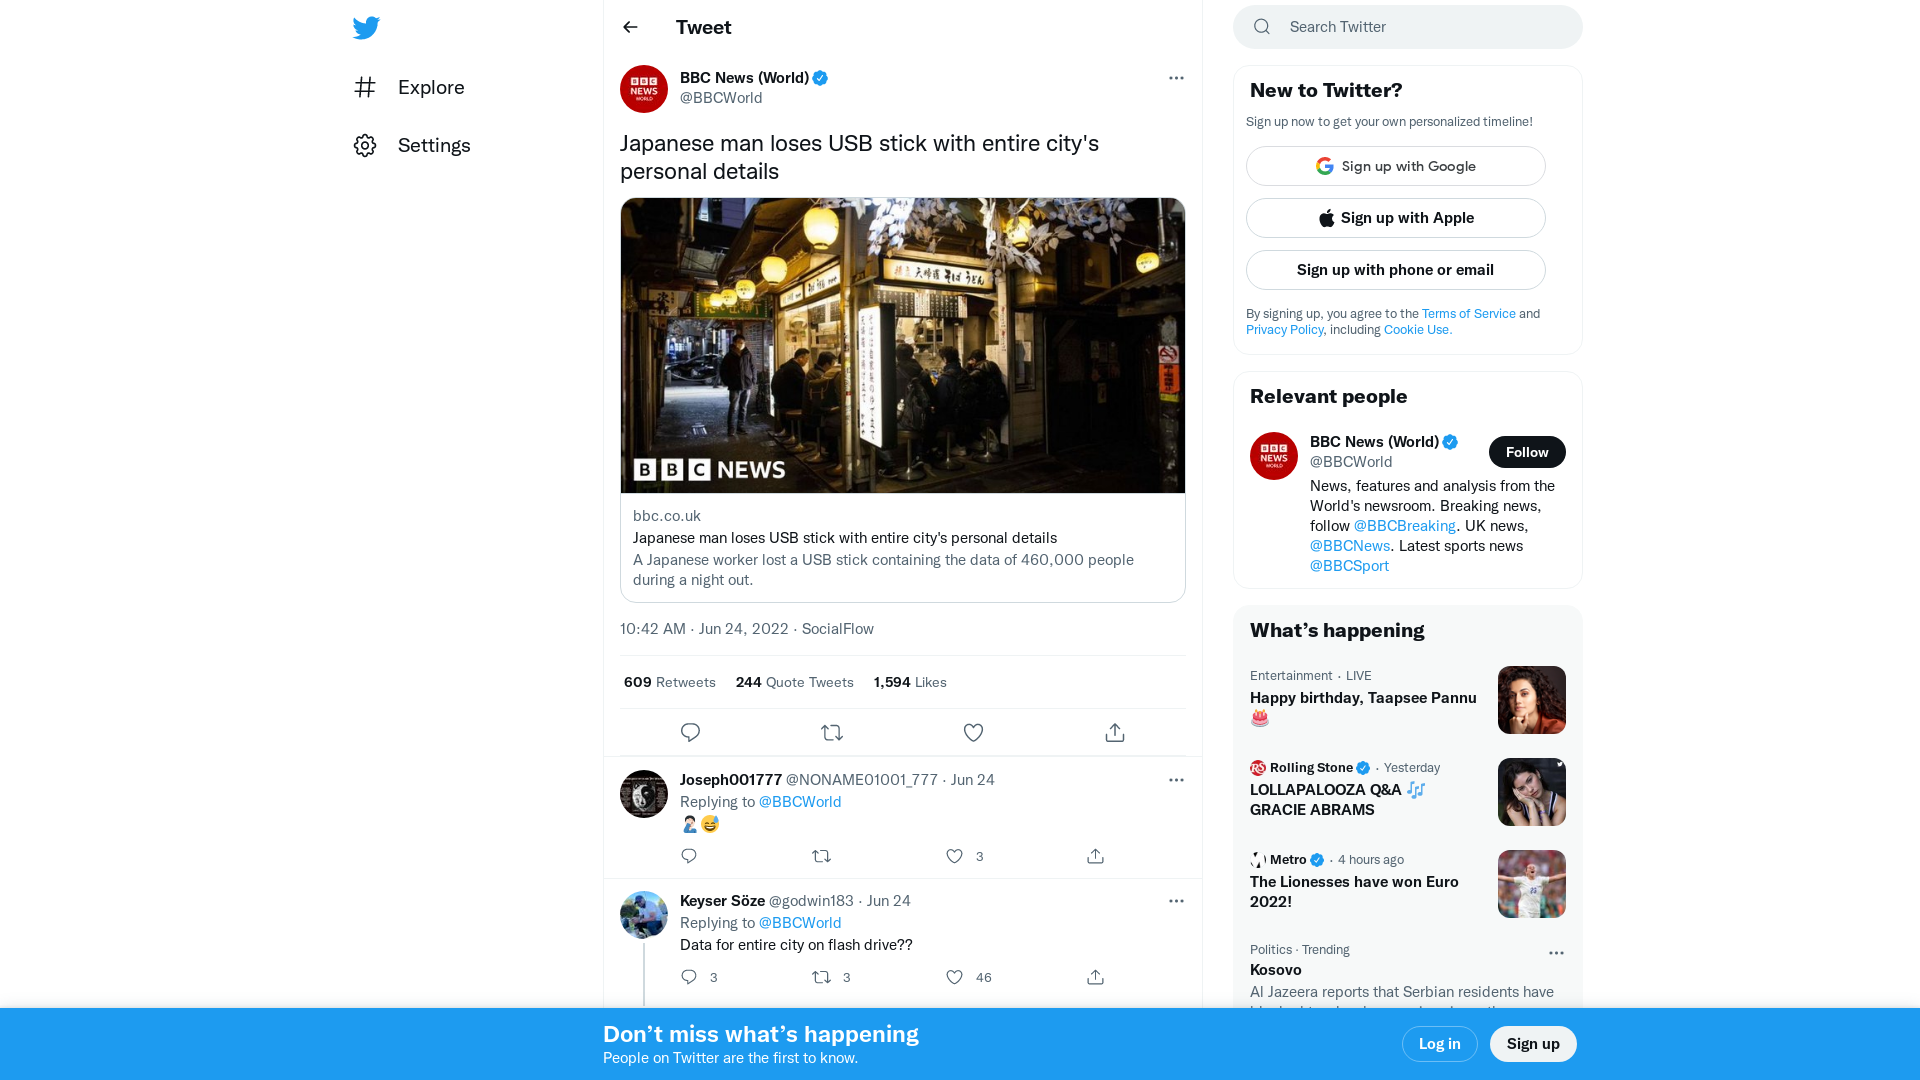Retweet Keyser Söze's reply
The width and height of the screenshot is (1920, 1080).
click(x=821, y=977)
